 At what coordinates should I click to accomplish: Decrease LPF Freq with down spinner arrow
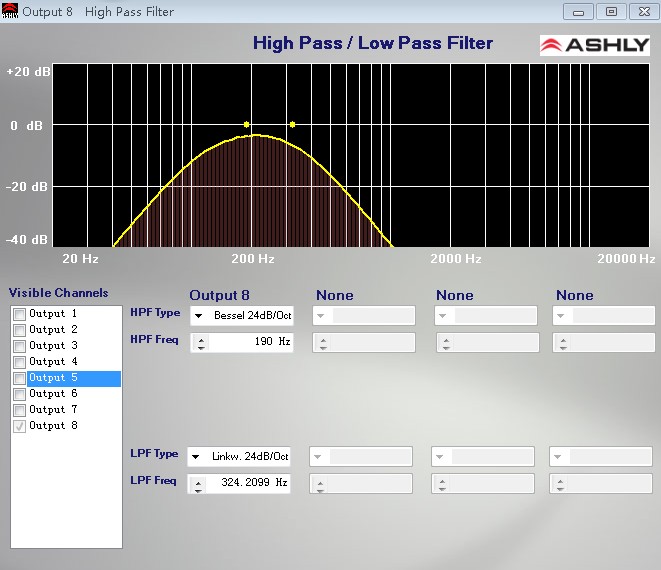[198, 490]
